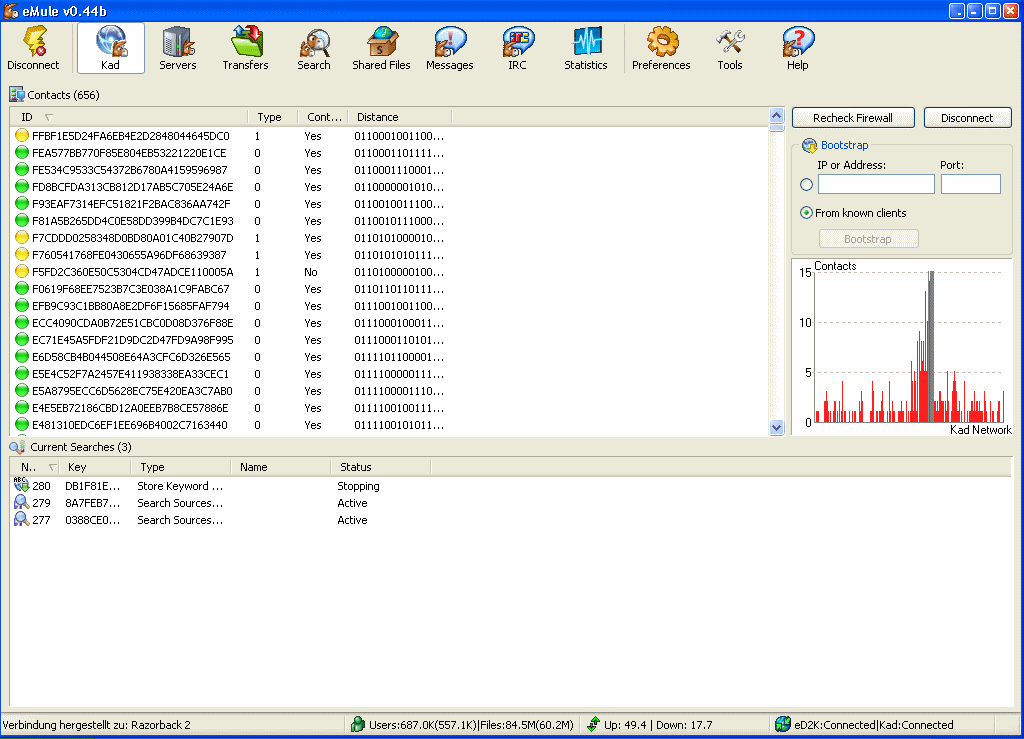Click the contacts list scroll down arrow
This screenshot has height=739, width=1024.
(x=776, y=428)
